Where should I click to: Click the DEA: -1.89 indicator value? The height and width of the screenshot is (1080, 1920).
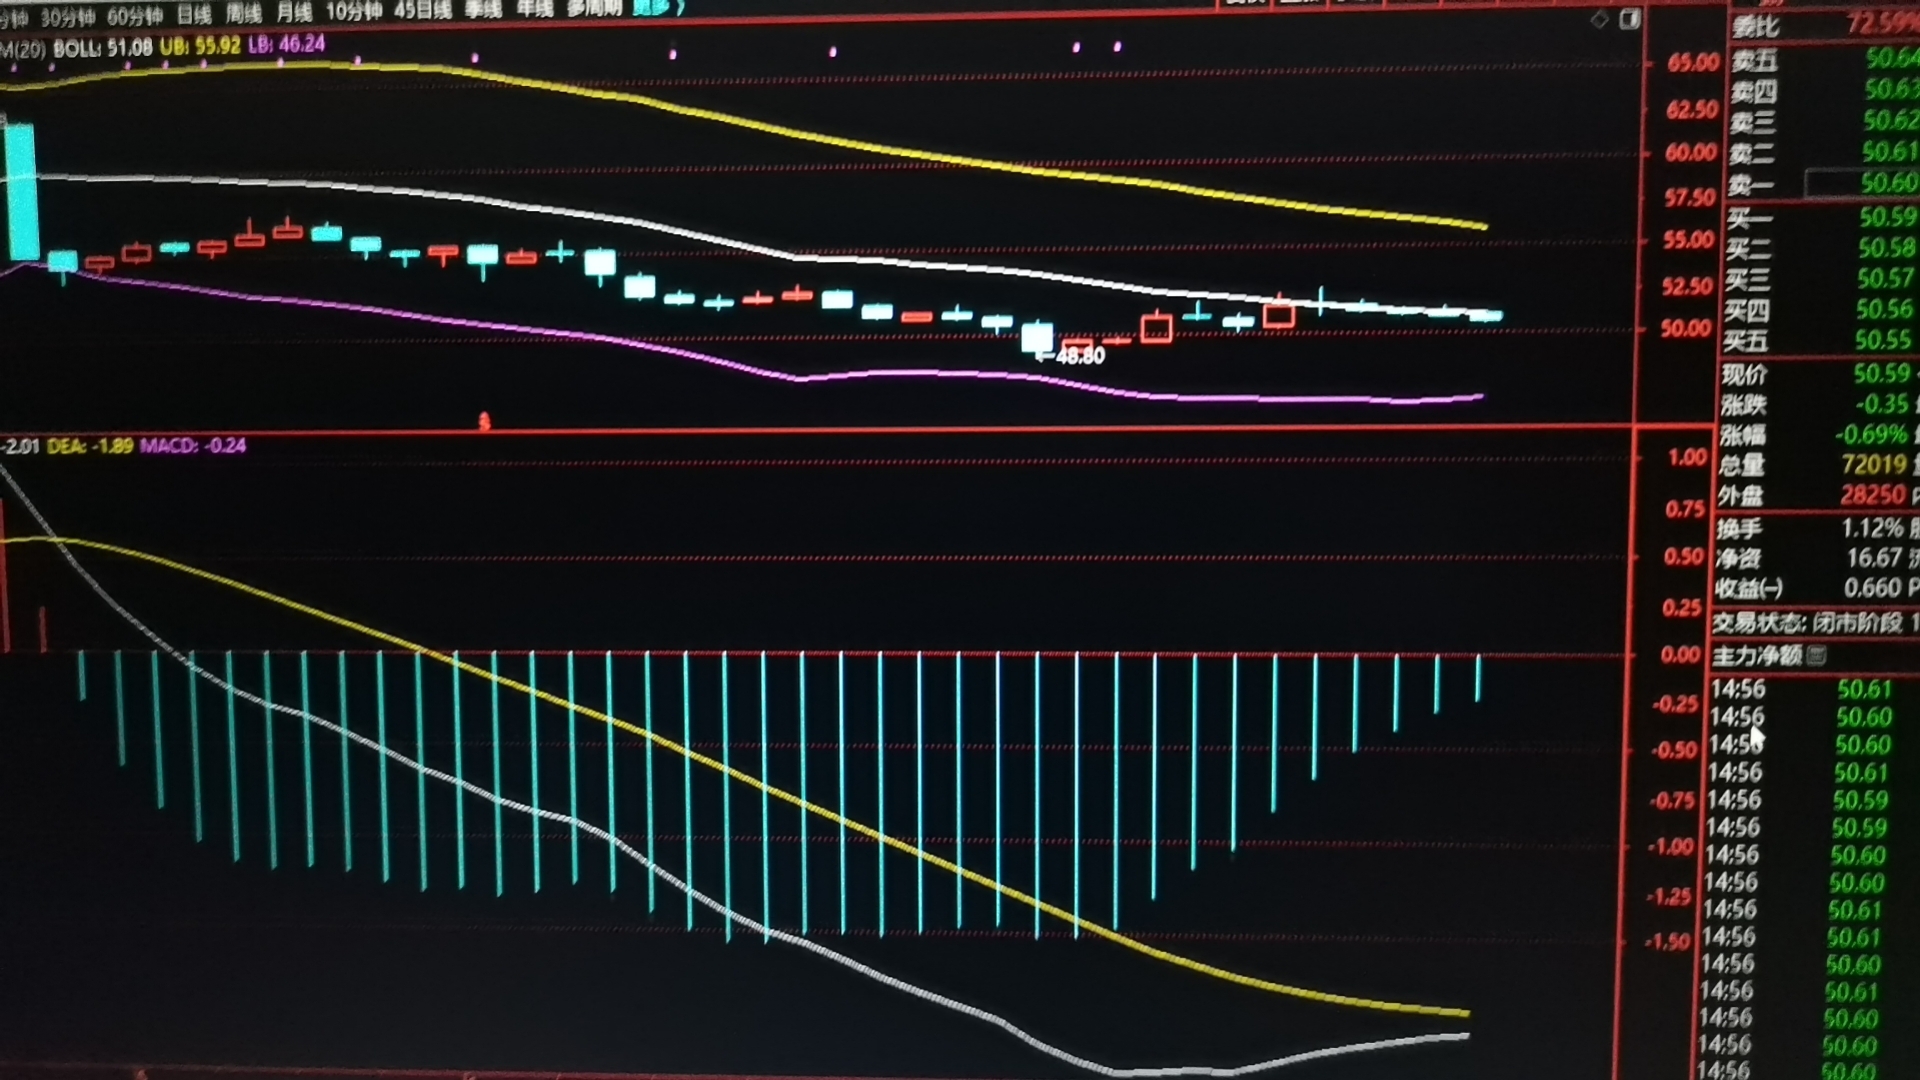pyautogui.click(x=90, y=446)
